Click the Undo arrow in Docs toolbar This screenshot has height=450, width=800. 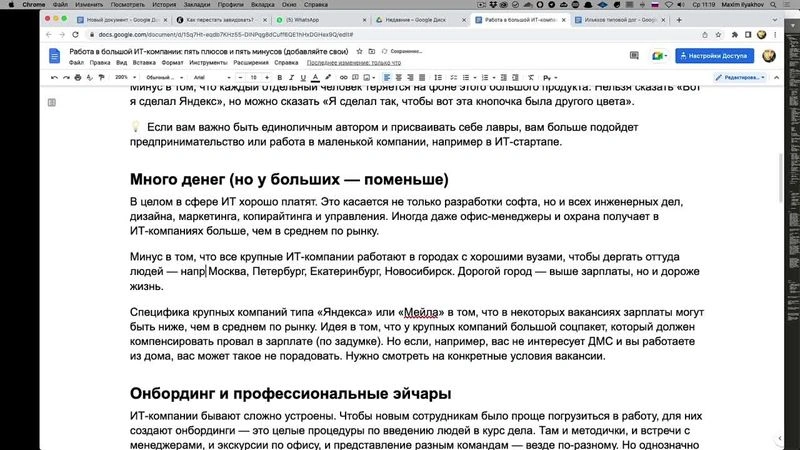click(54, 78)
